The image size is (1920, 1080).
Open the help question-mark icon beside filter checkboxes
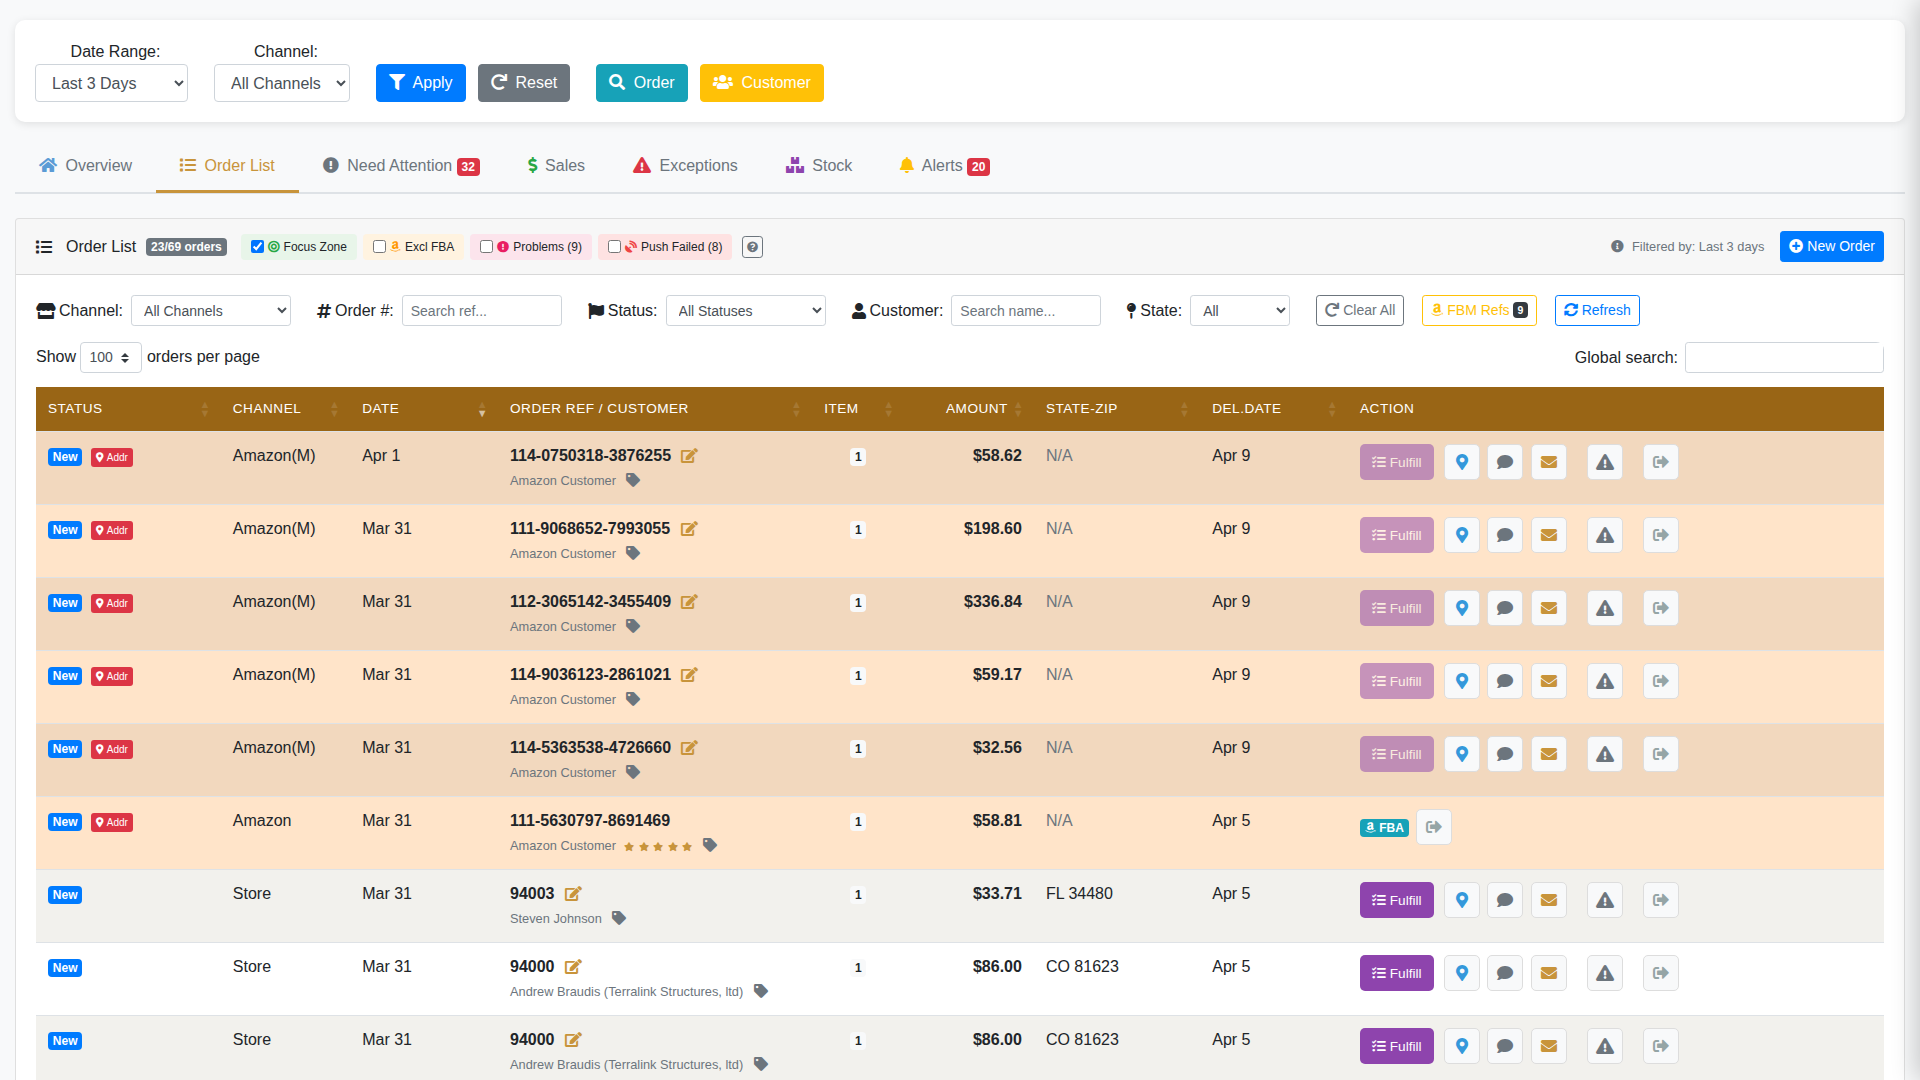point(752,246)
